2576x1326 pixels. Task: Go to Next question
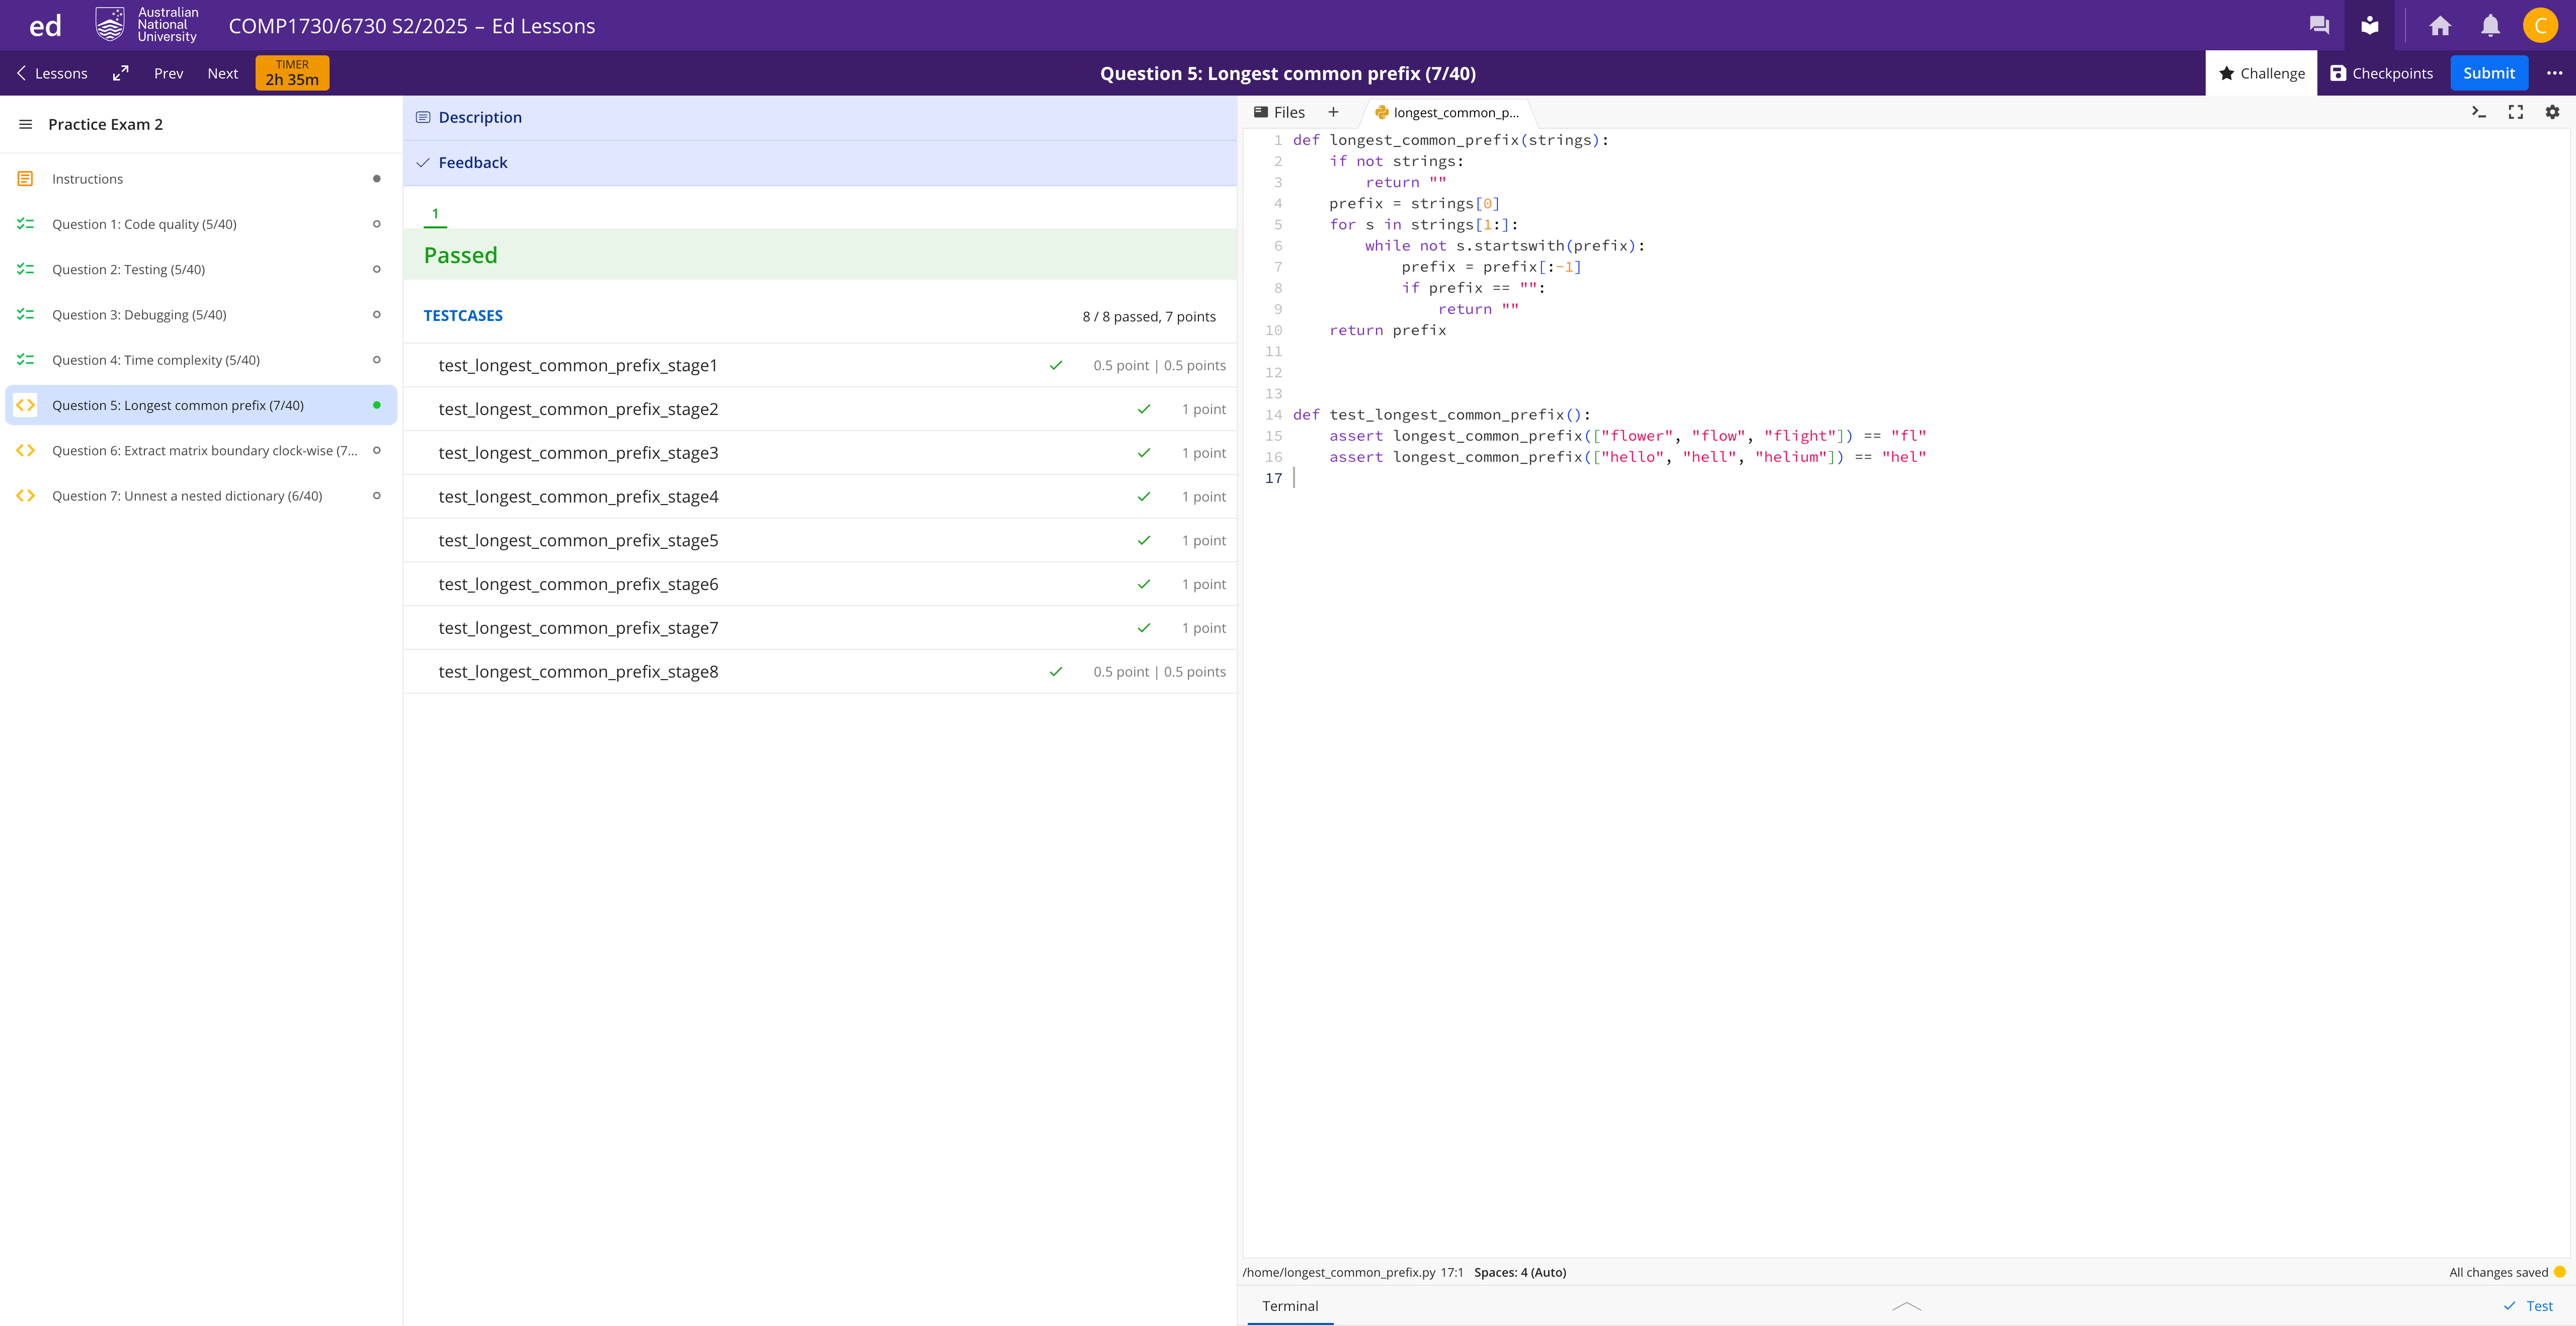pyautogui.click(x=222, y=73)
